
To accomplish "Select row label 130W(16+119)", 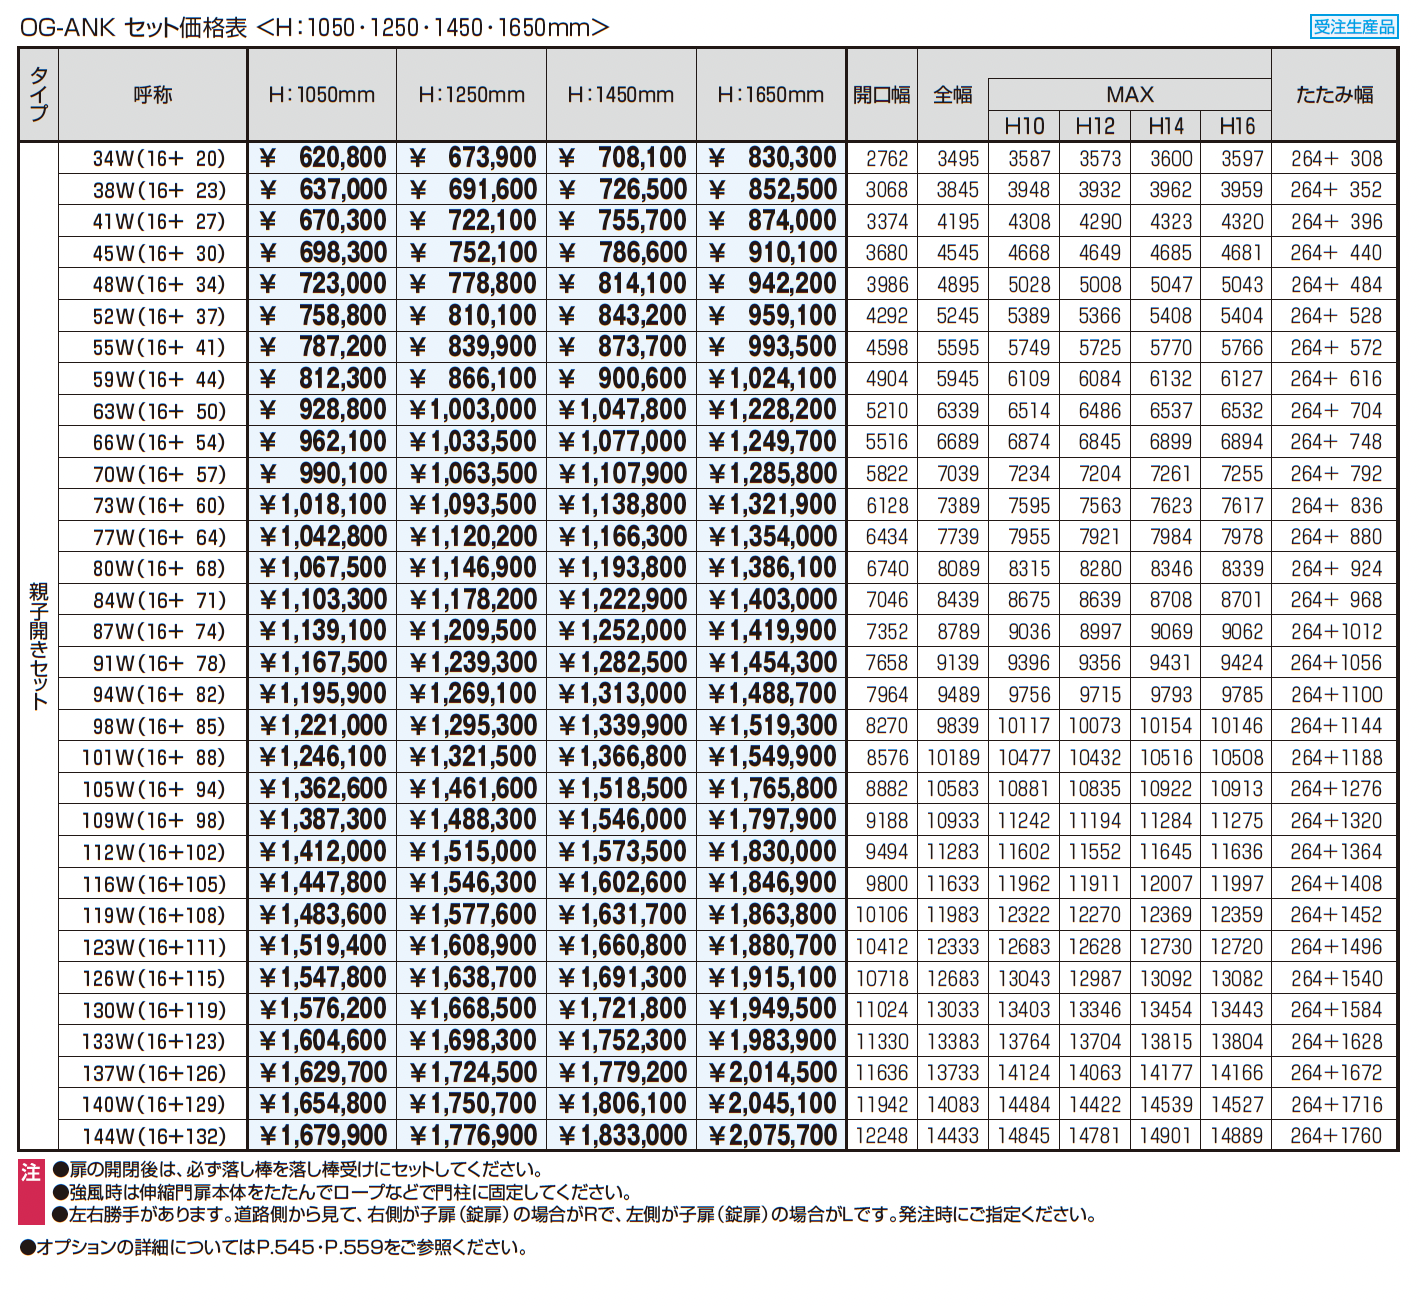I will click(x=154, y=1010).
